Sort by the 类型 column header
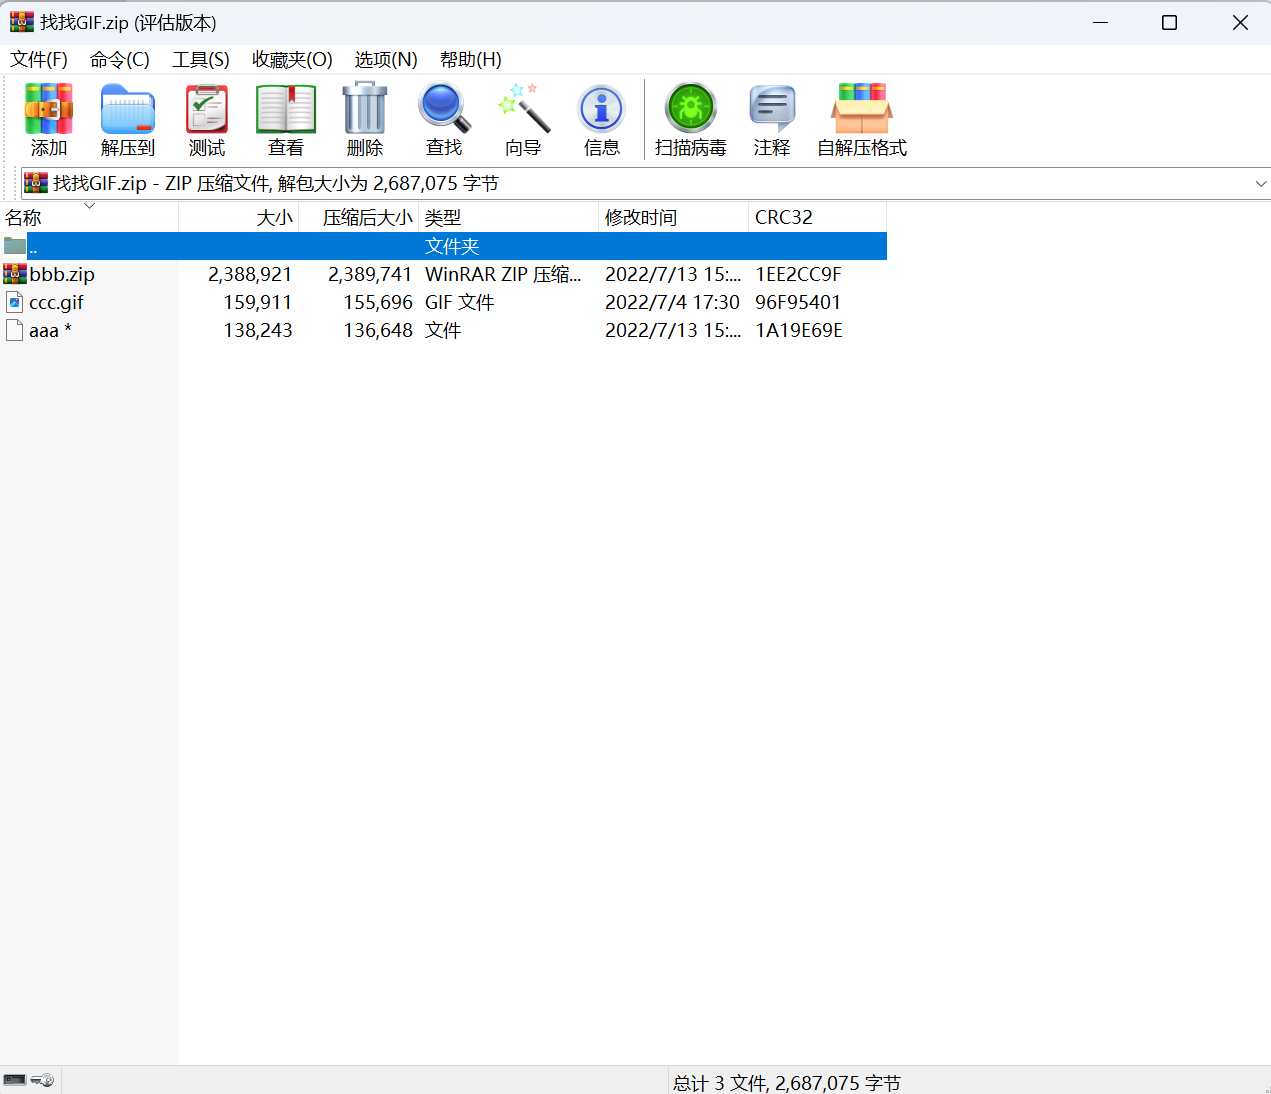 point(508,217)
